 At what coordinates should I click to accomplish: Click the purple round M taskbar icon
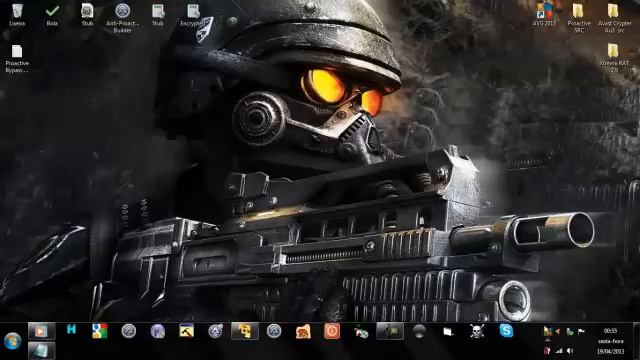(158, 331)
